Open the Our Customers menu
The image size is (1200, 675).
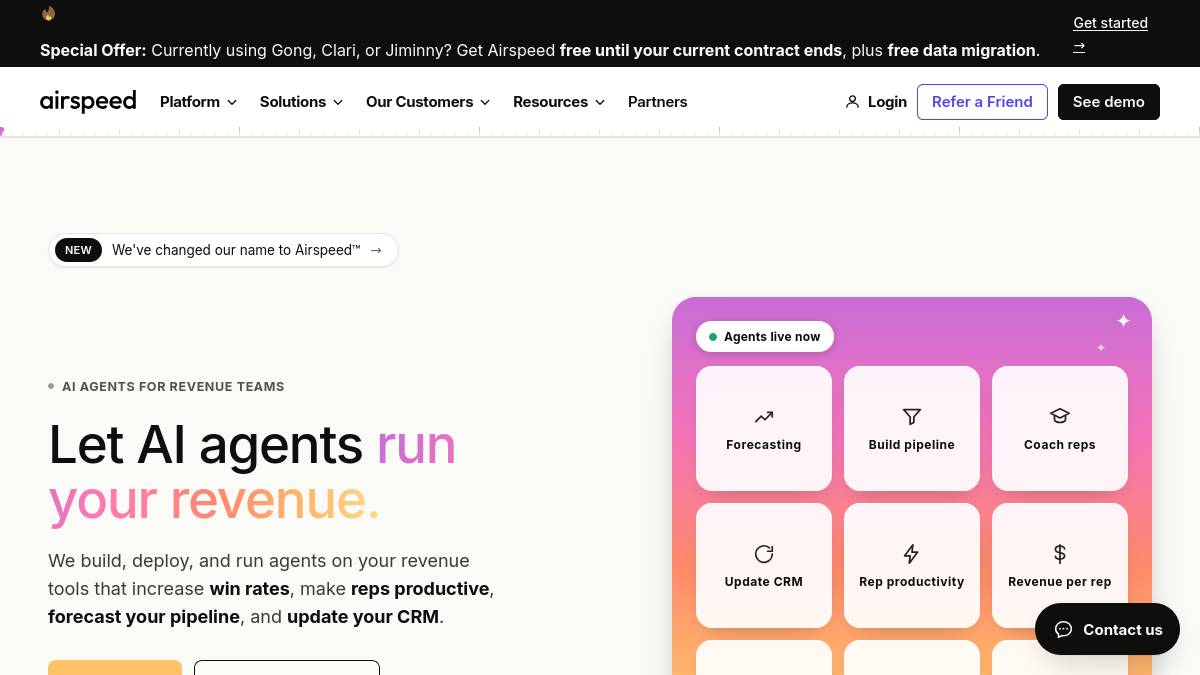click(x=428, y=102)
